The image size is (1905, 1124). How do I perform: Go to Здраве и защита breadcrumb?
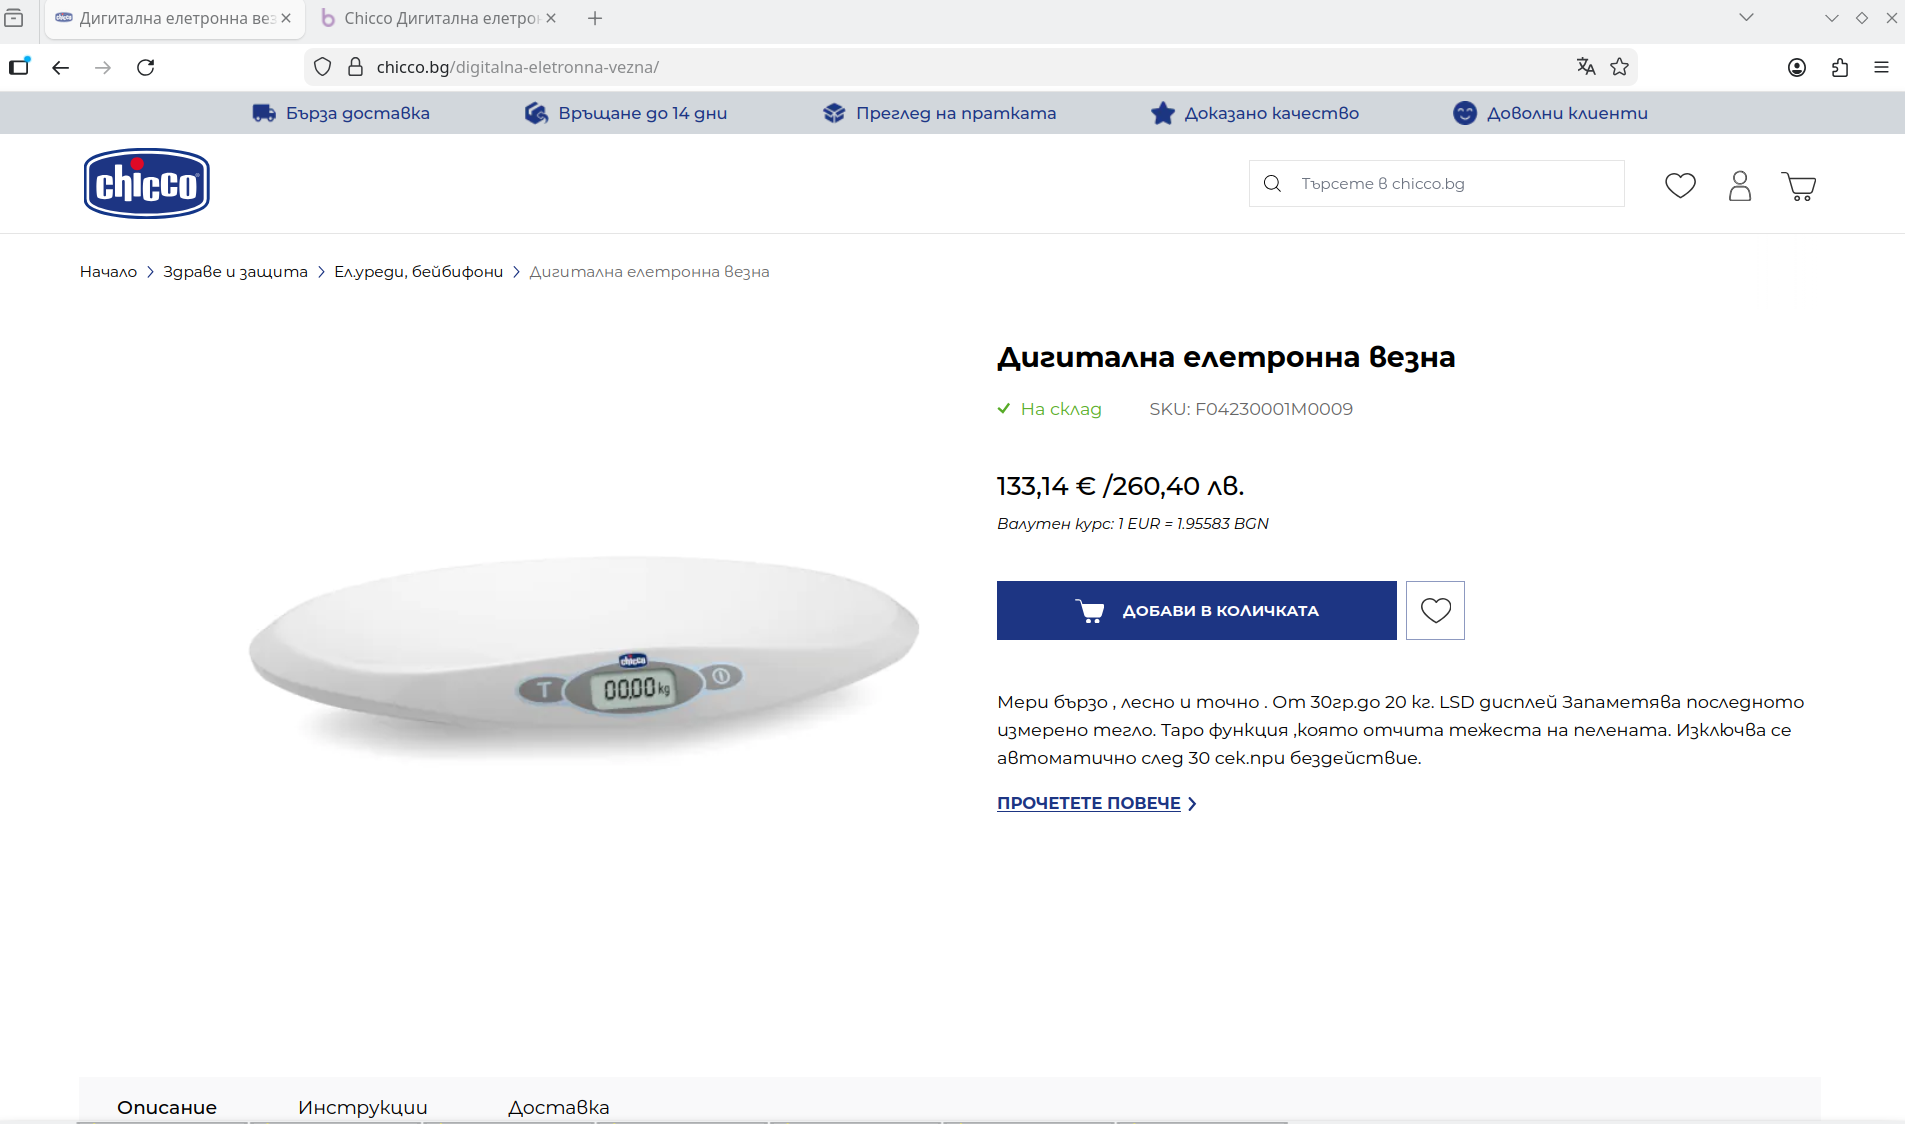(236, 272)
